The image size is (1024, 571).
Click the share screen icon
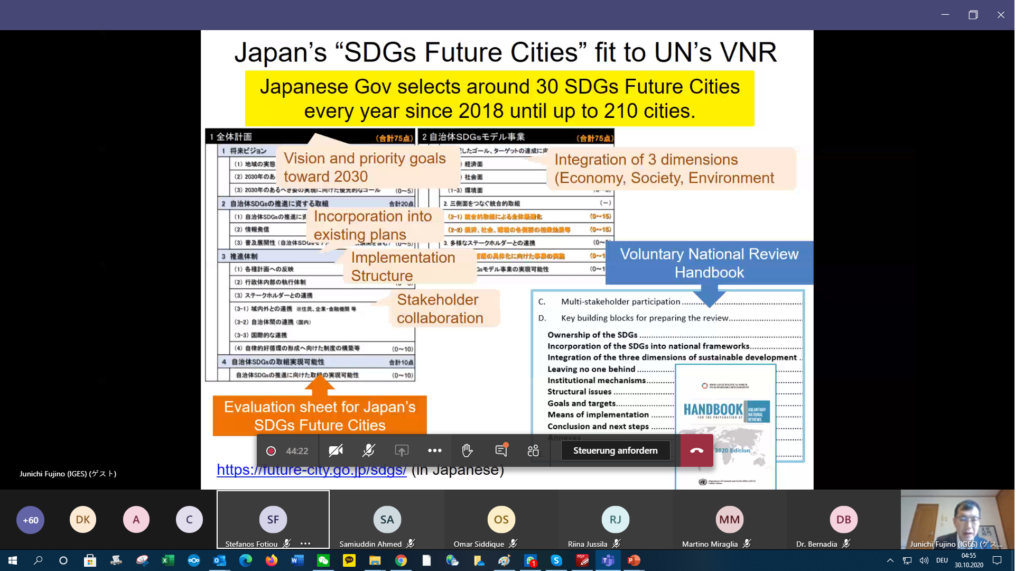click(x=402, y=451)
